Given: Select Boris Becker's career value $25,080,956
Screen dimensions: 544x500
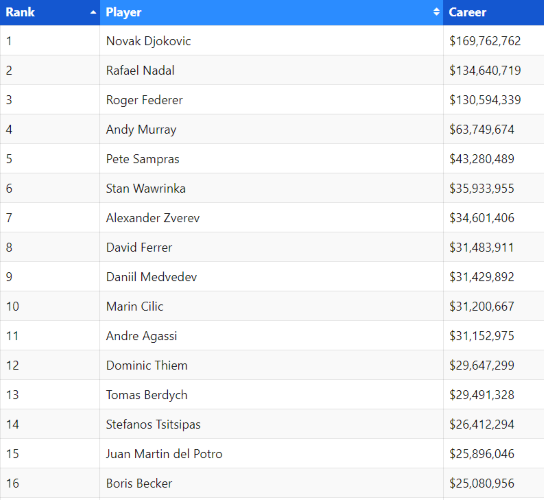Looking at the screenshot, I should click(482, 483).
